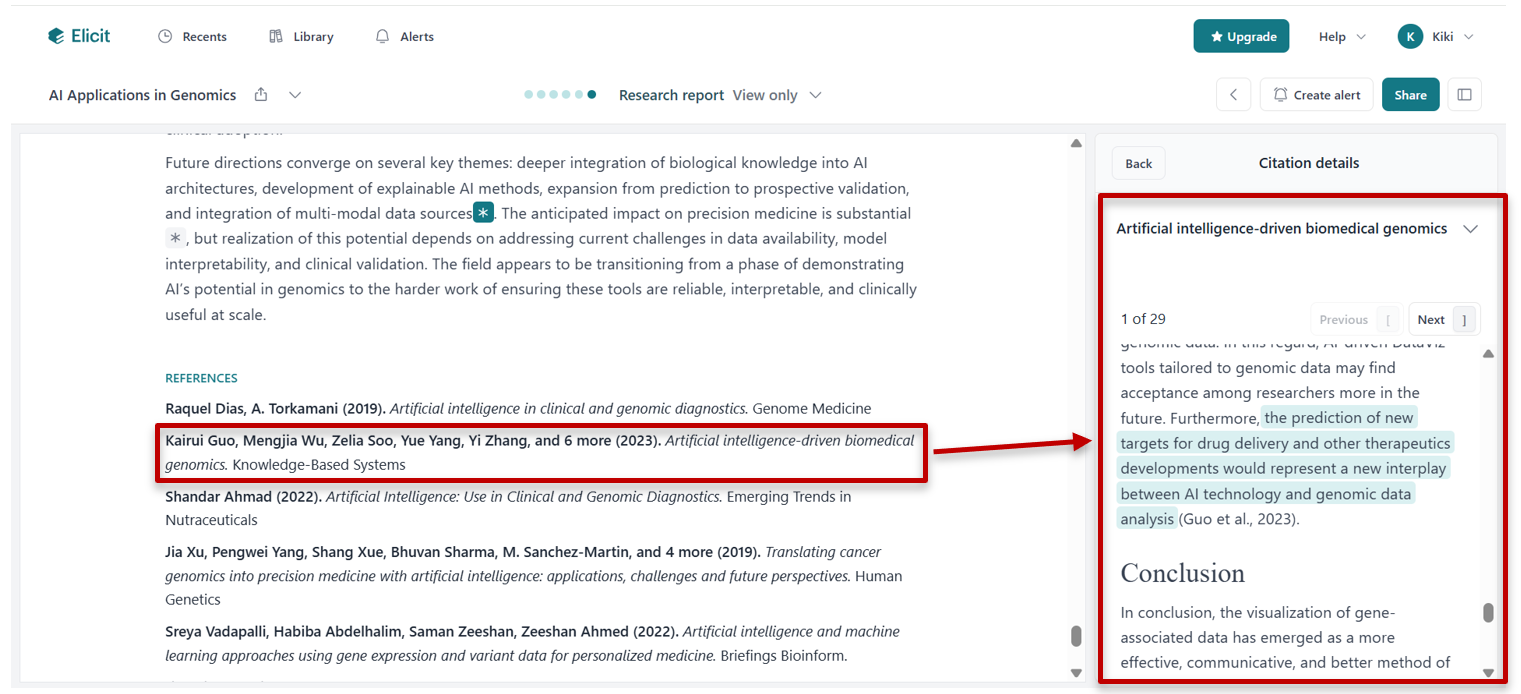Click the Elicit logo icon
The image size is (1521, 694).
(56, 36)
